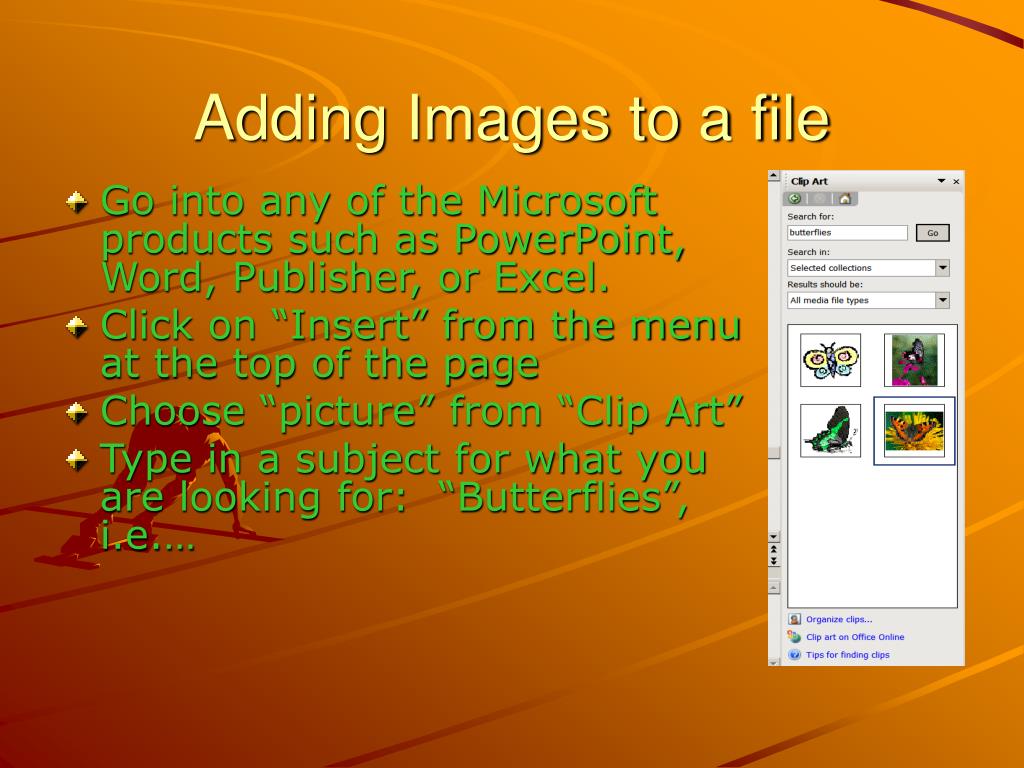Screen dimensions: 1024x768
Task: Click the scroll up arrow at top of left scrollbar
Action: [774, 176]
